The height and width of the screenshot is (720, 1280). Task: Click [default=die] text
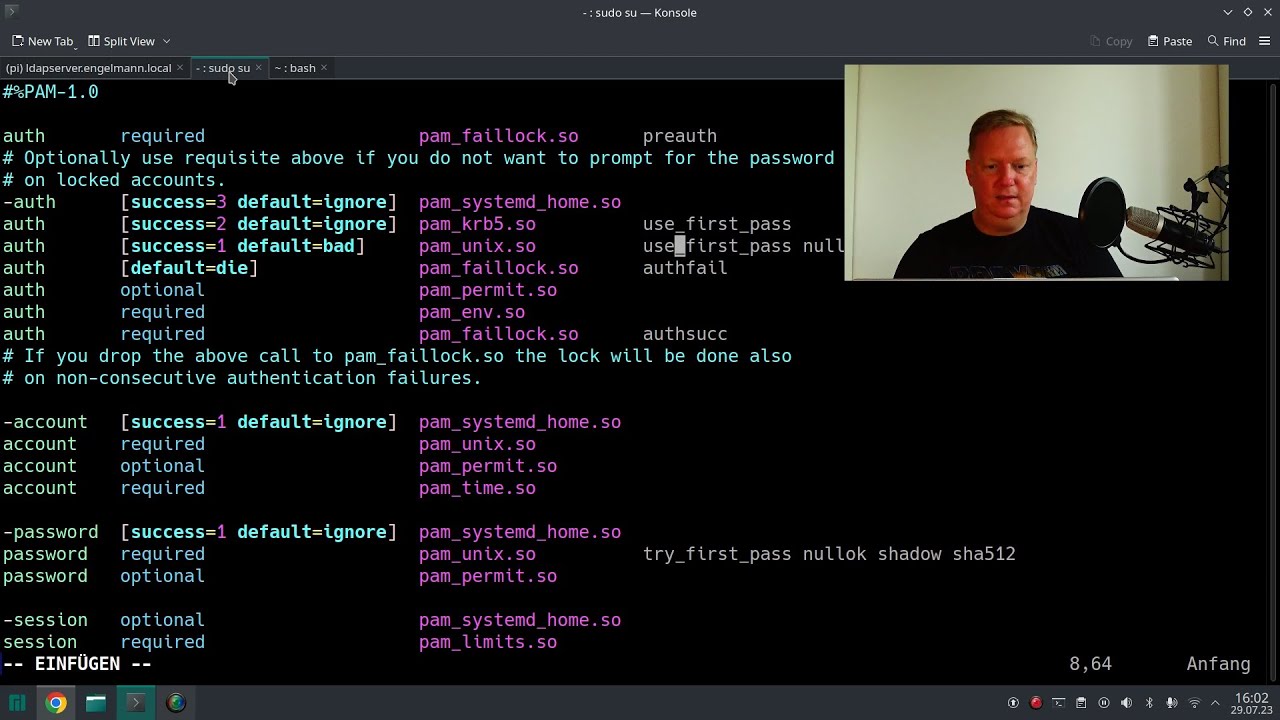(189, 268)
